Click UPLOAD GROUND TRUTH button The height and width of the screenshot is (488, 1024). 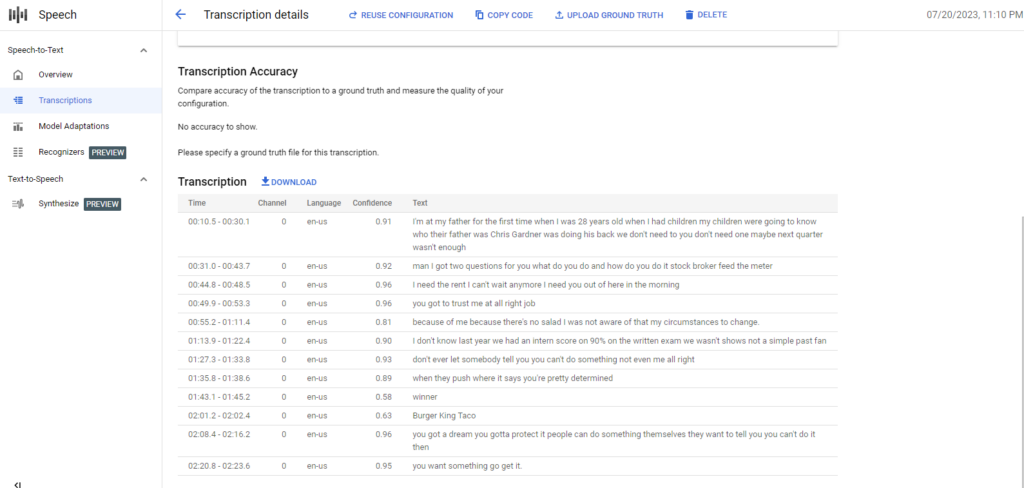click(x=609, y=15)
